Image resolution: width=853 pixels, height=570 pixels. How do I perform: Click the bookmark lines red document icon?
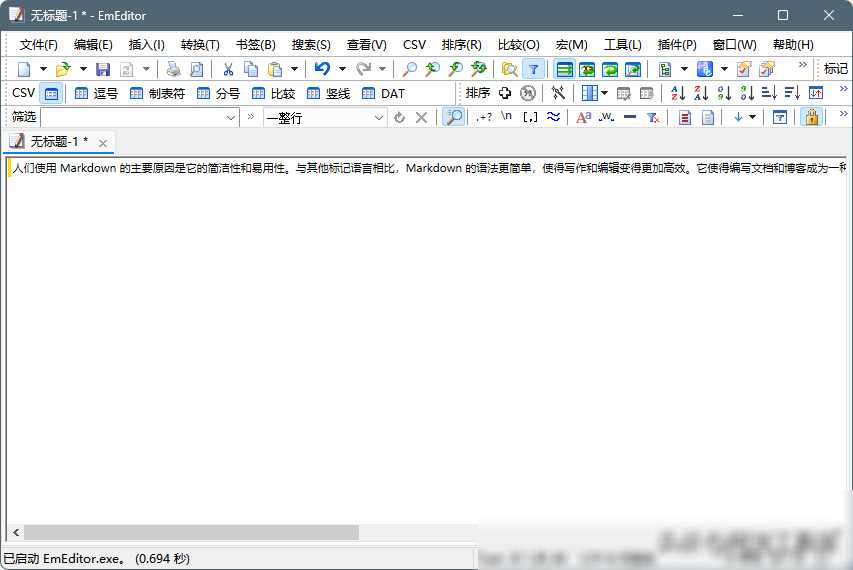685,117
